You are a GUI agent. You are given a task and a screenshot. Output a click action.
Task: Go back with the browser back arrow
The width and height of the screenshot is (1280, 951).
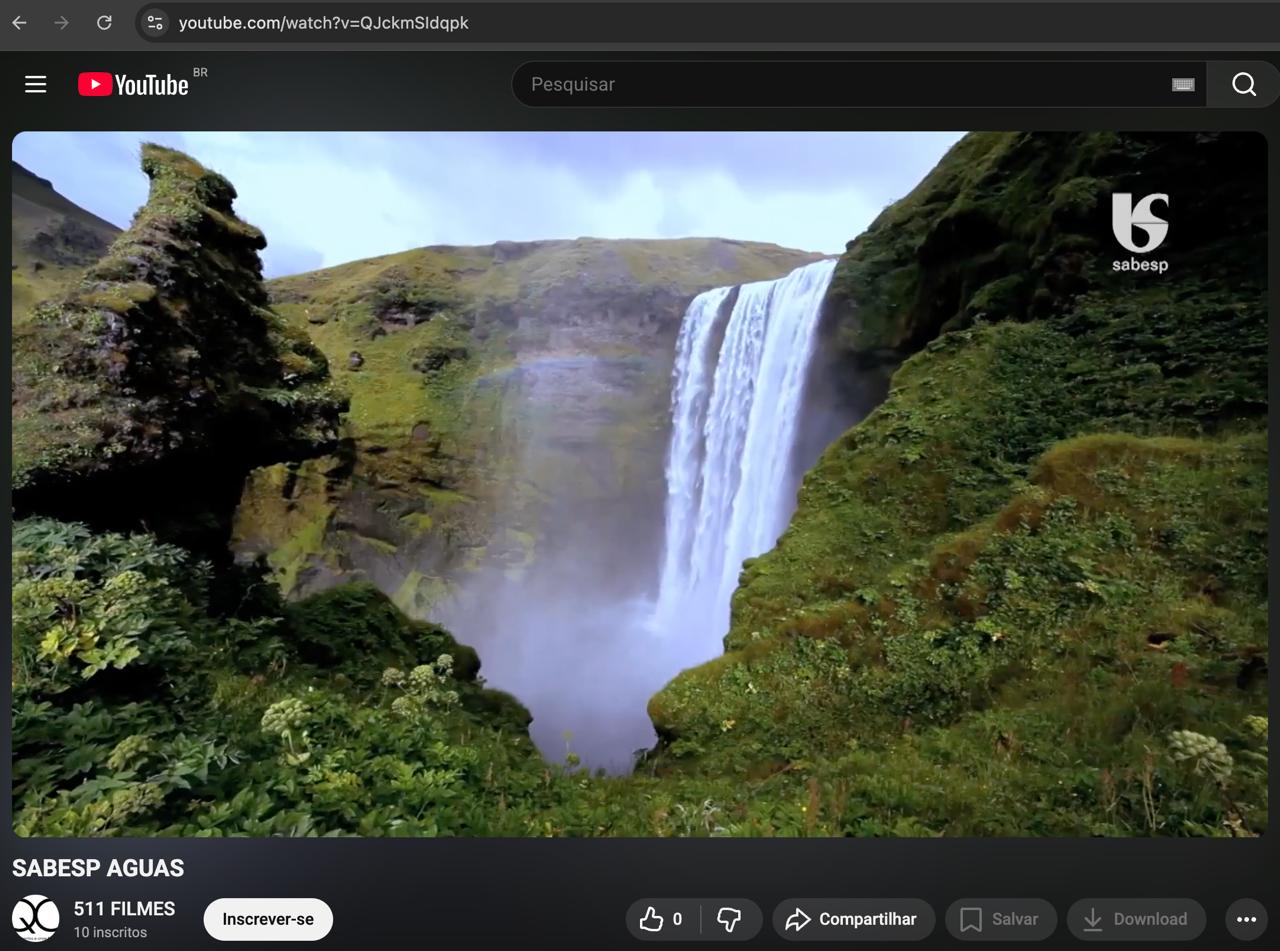pyautogui.click(x=19, y=22)
